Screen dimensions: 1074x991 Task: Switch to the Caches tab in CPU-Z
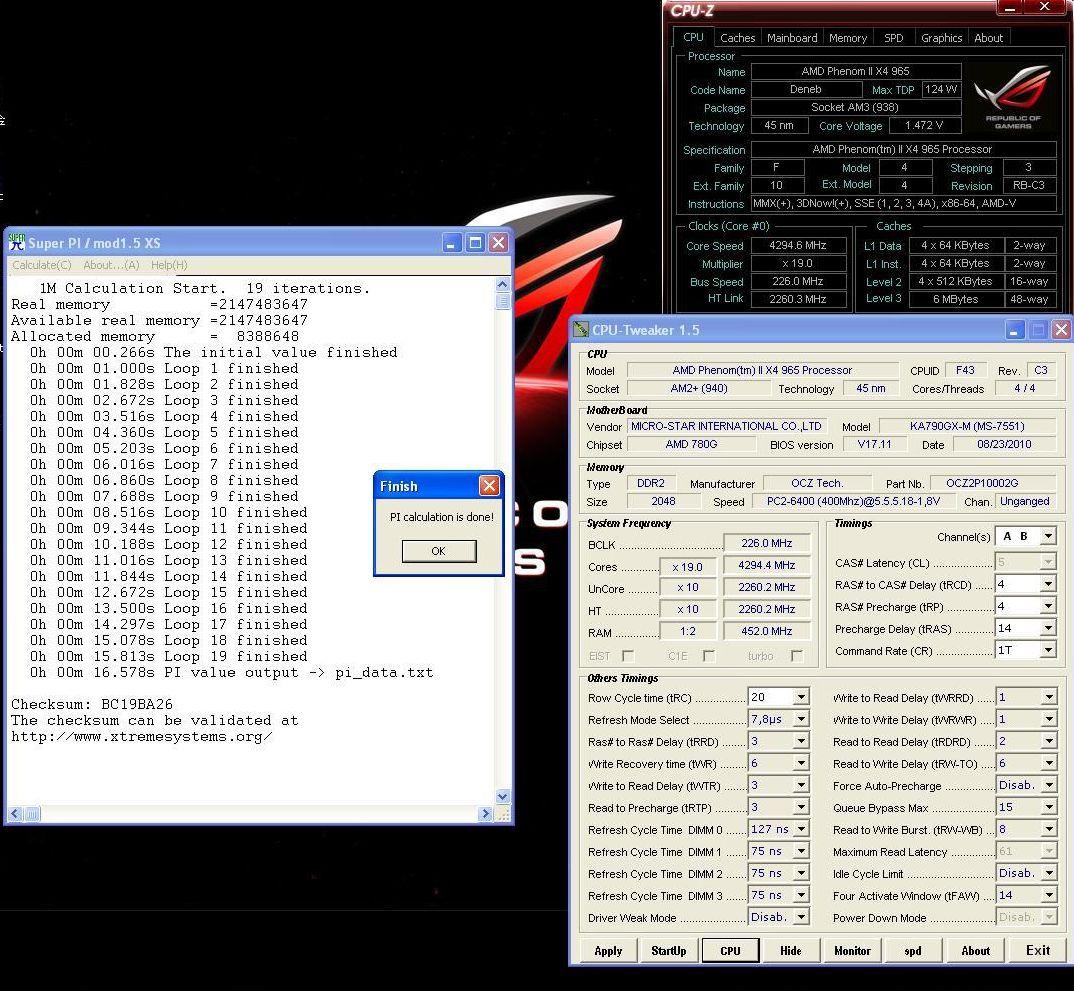click(737, 38)
